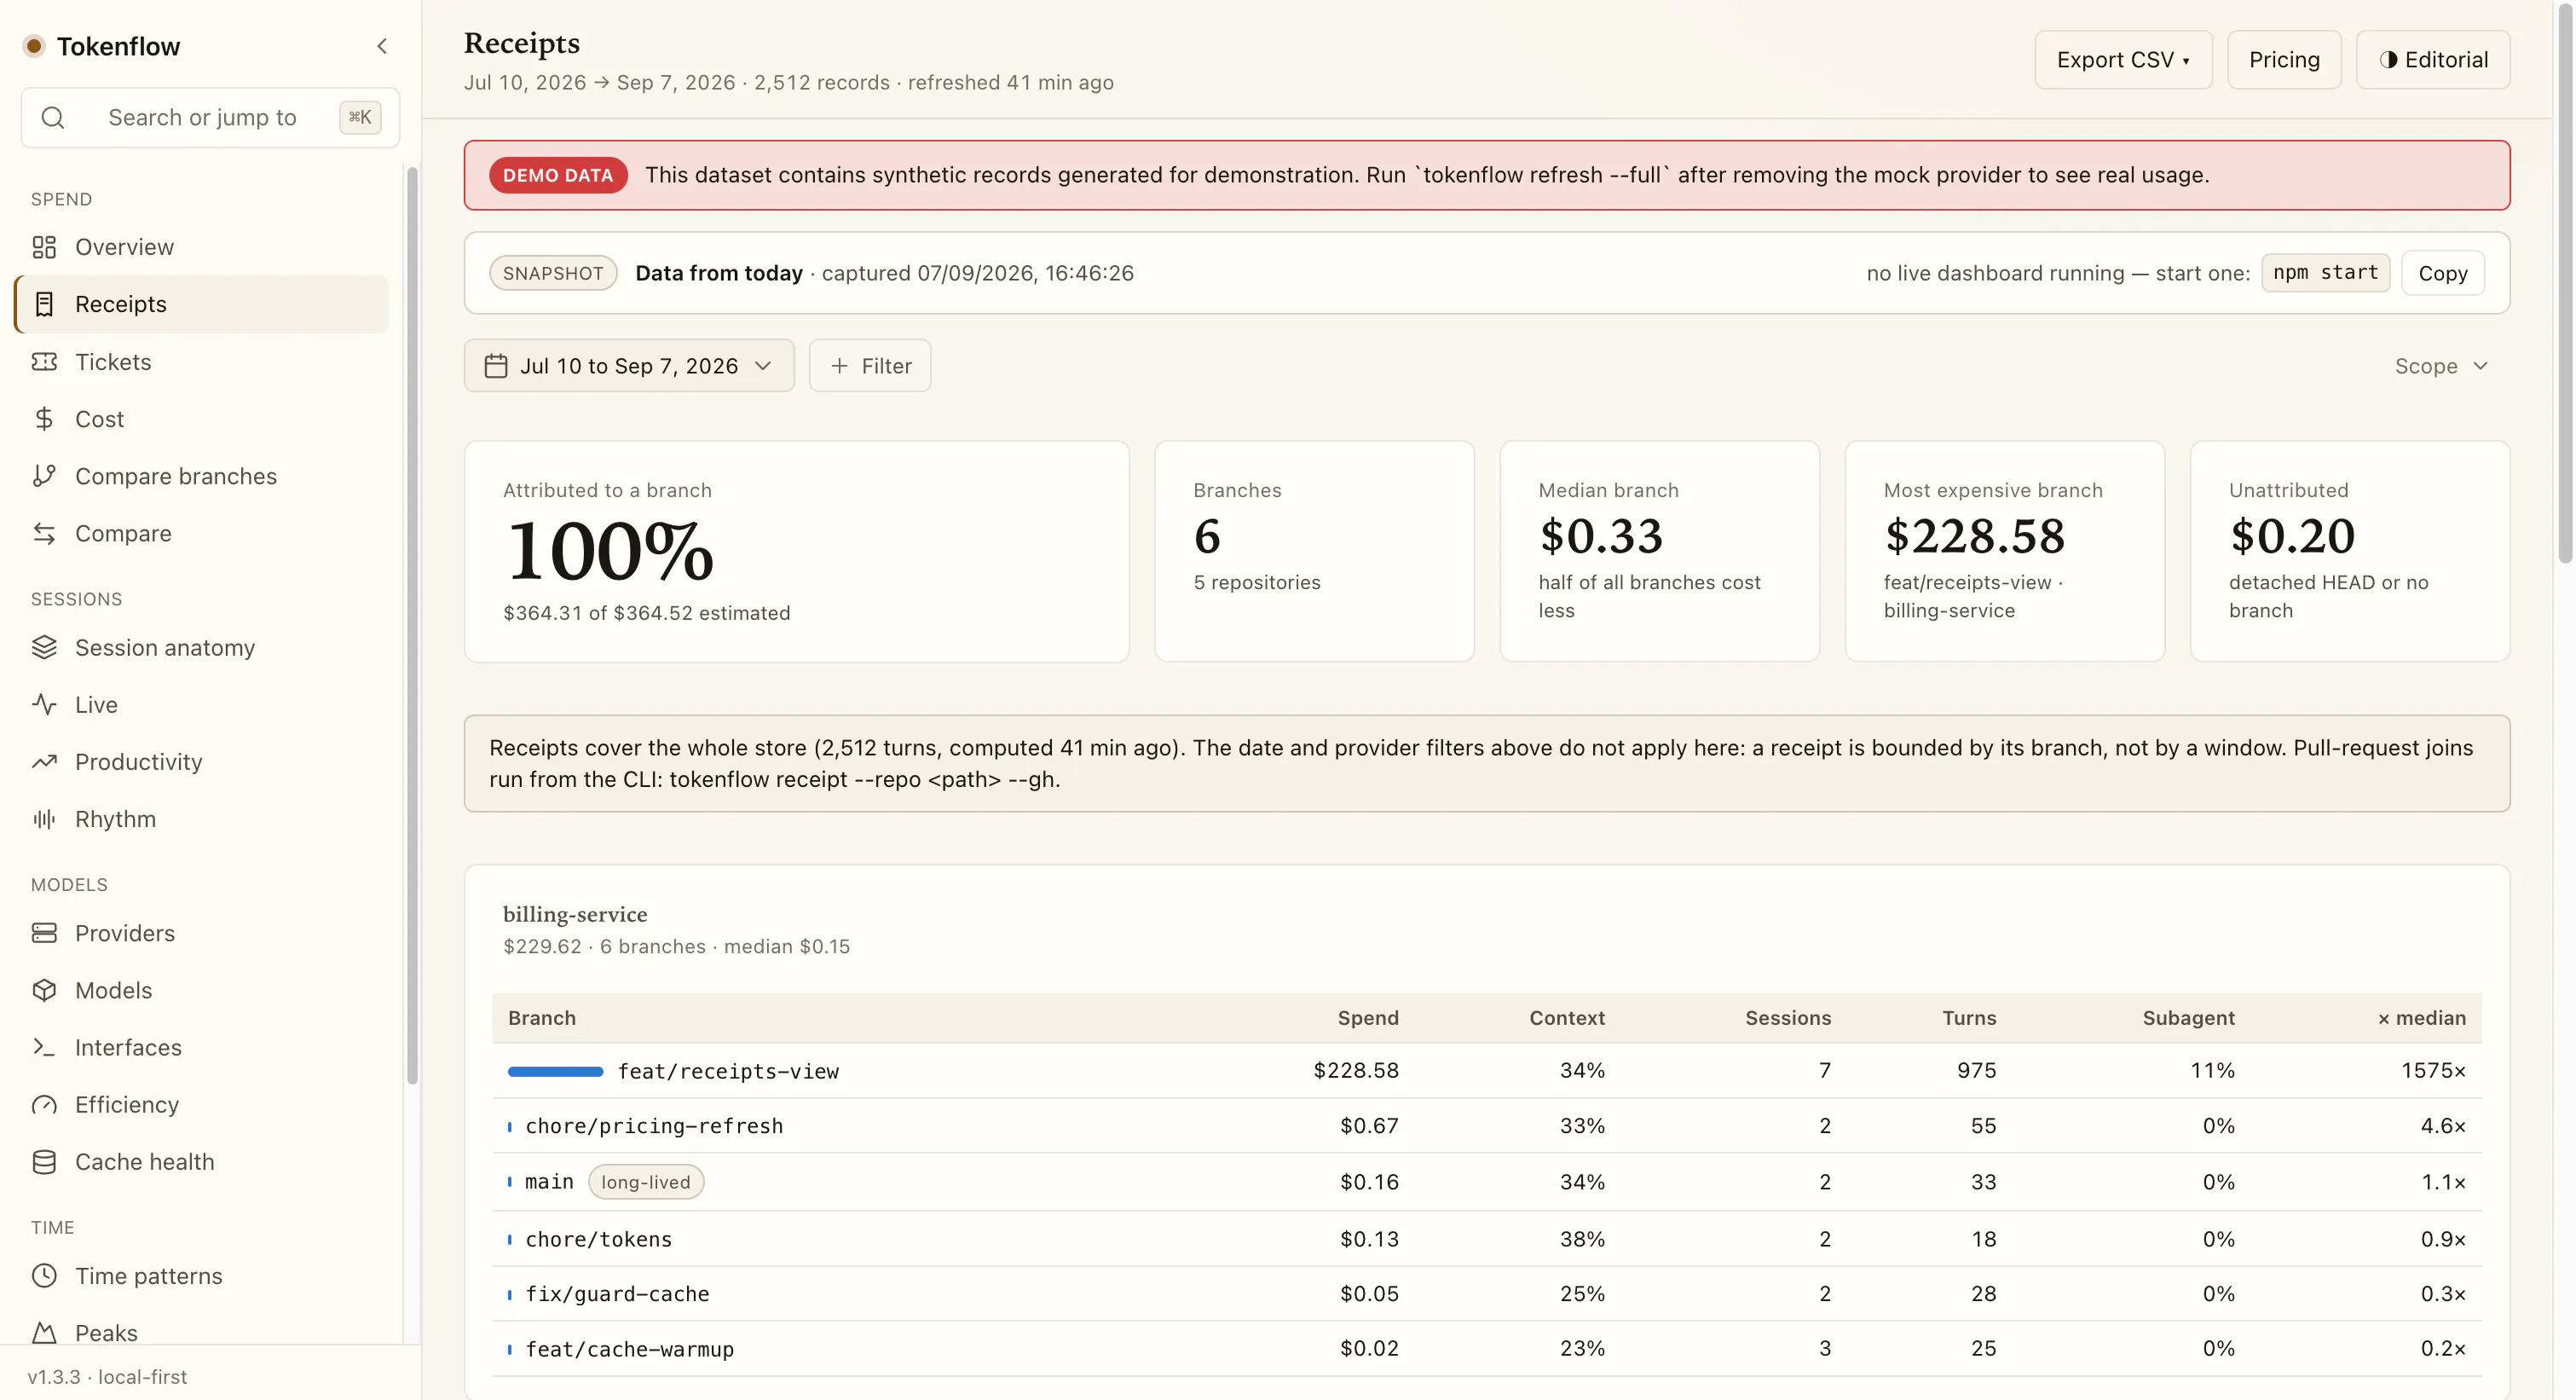Screen dimensions: 2576x1400
Task: Click the Cost dollar icon
Action: (44, 418)
